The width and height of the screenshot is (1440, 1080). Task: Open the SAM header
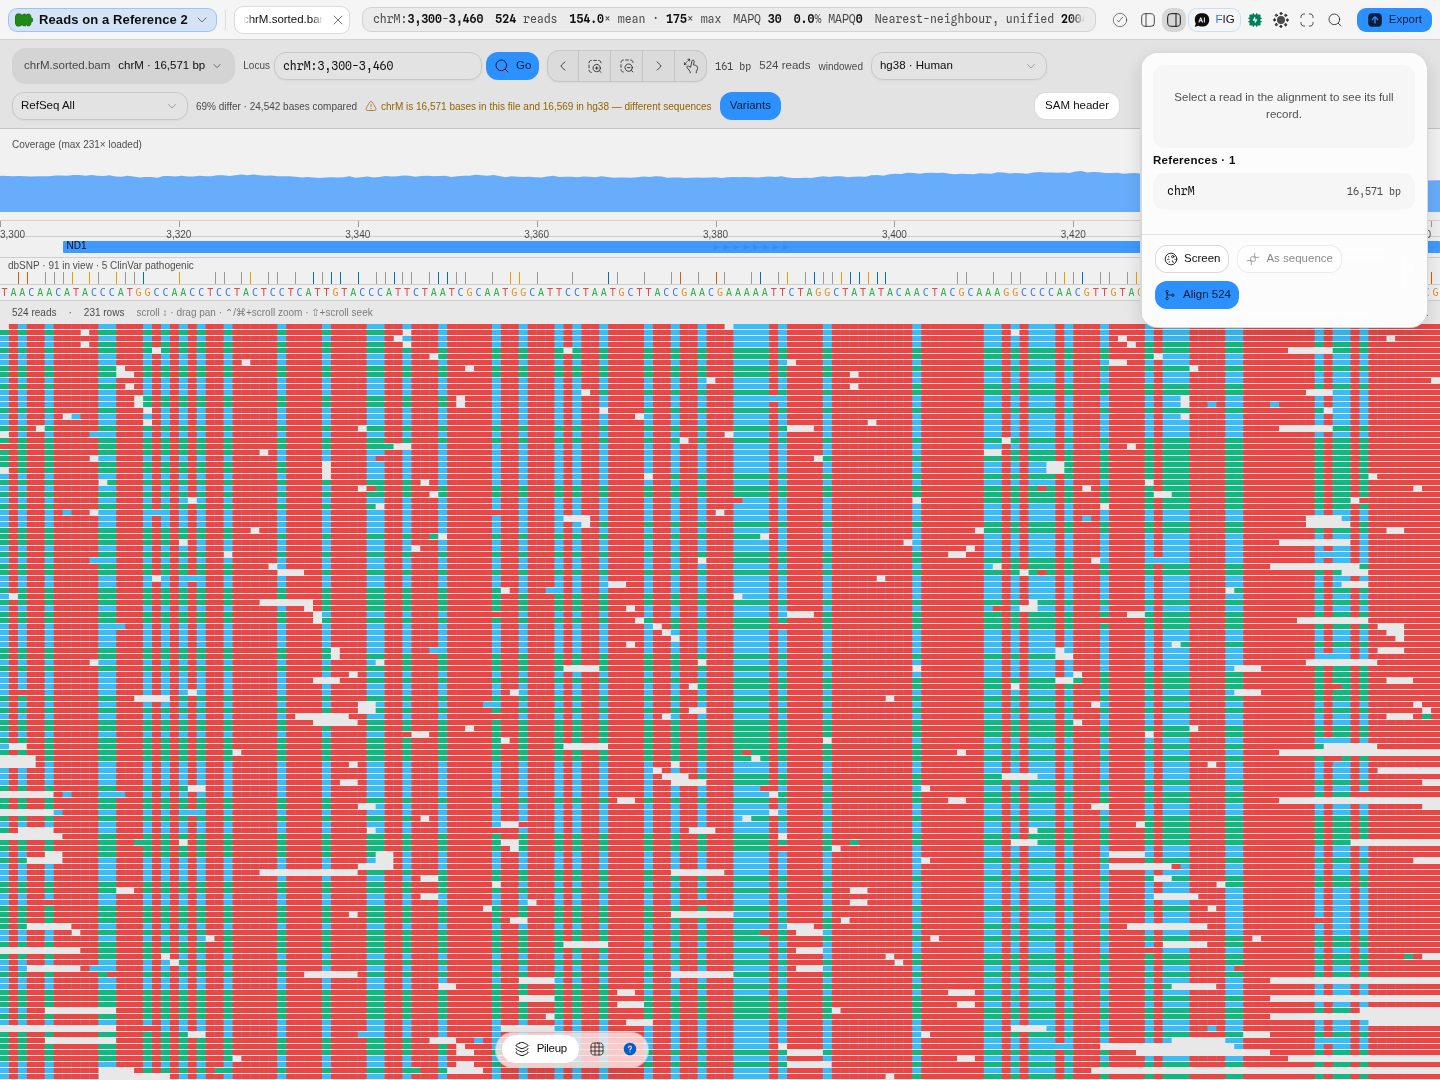[1076, 106]
